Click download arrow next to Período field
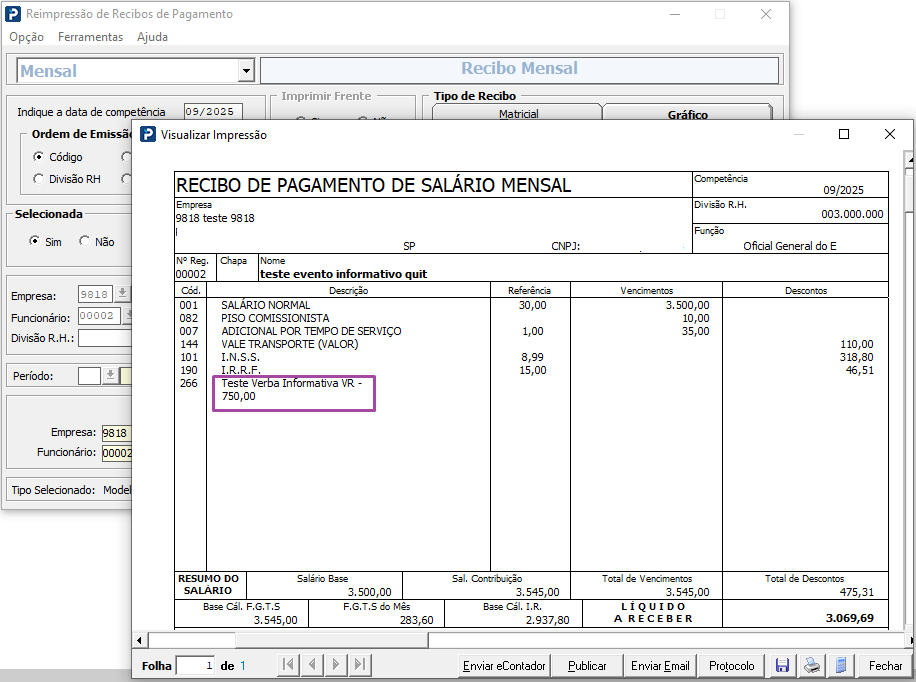The image size is (916, 682). 110,376
